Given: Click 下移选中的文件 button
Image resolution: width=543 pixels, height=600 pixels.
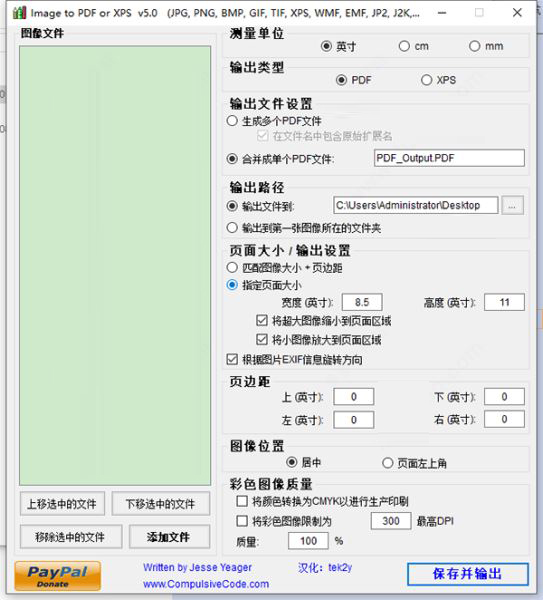Looking at the screenshot, I should tap(161, 504).
